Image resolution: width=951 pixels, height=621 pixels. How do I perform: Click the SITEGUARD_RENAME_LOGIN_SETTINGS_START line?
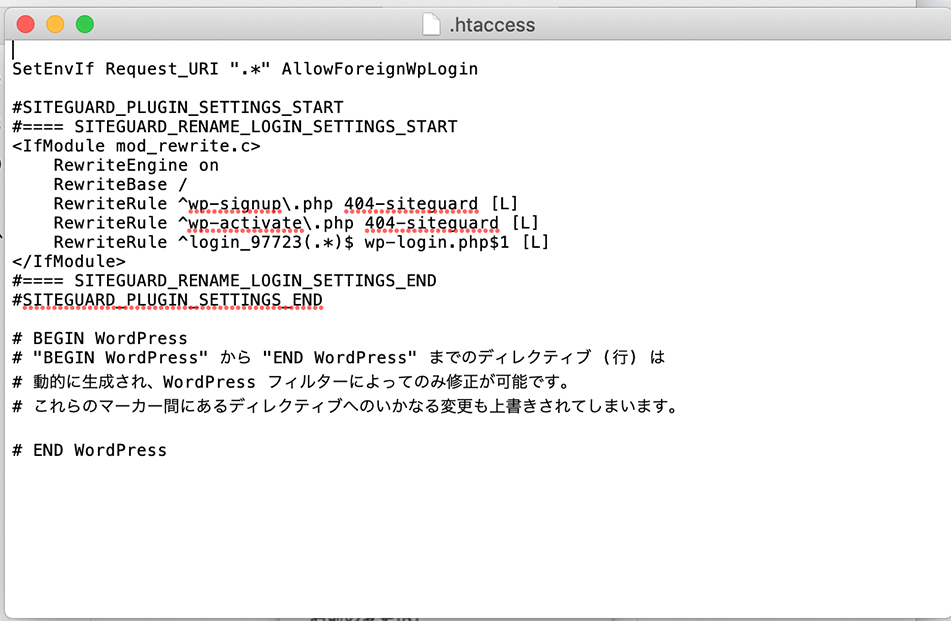[x=264, y=127]
